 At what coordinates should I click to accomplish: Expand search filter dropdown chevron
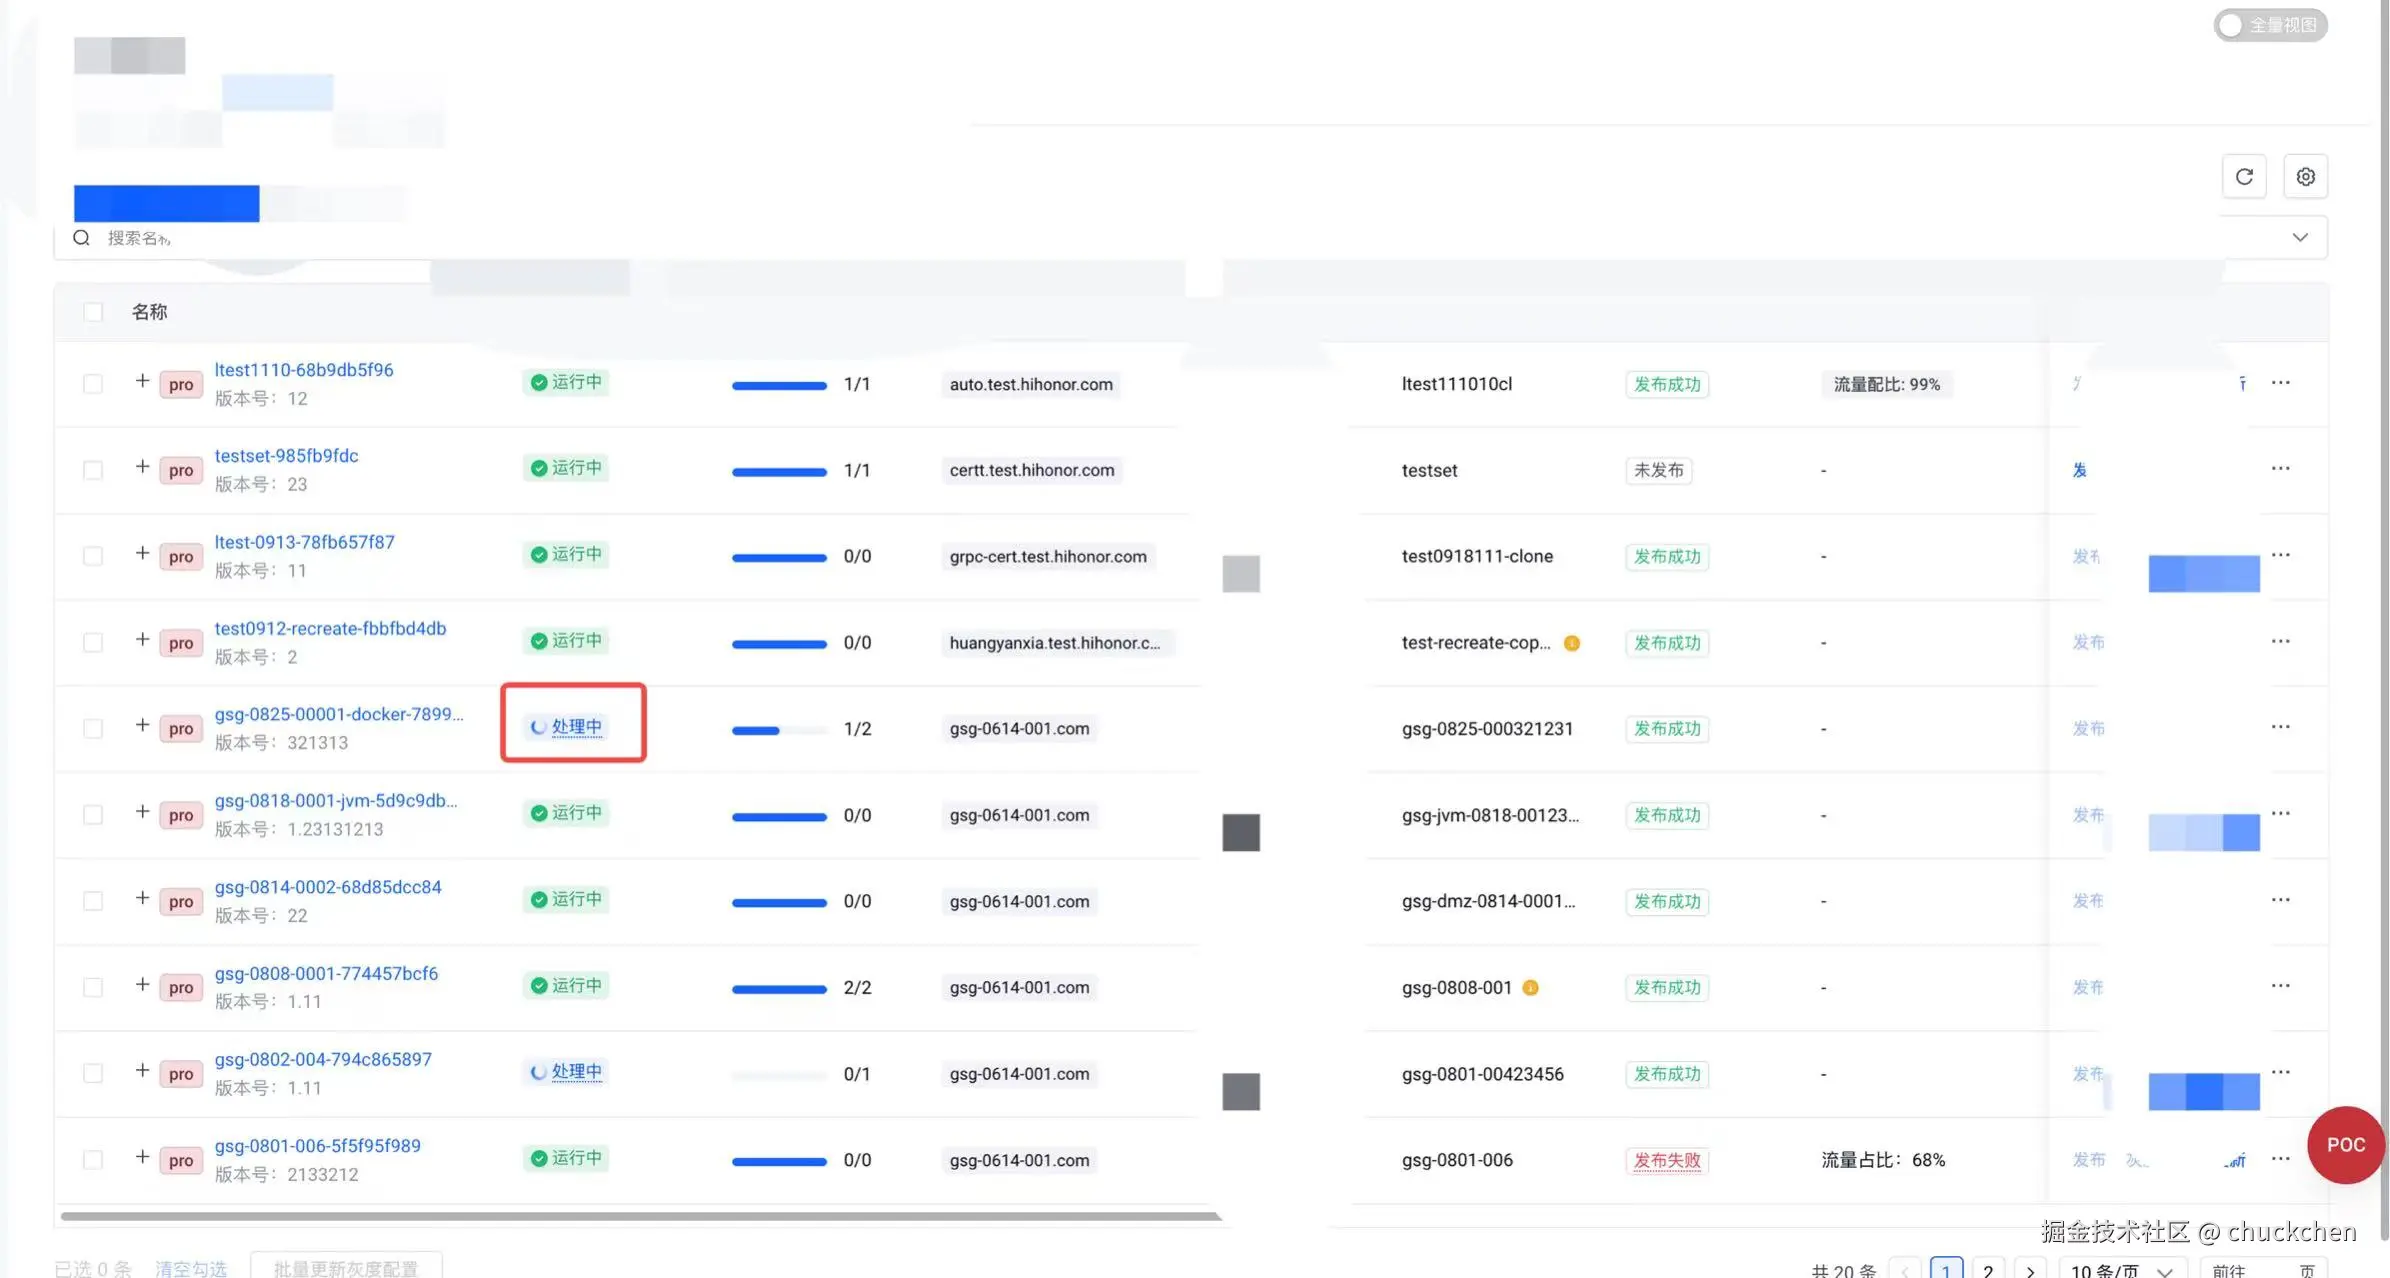[2300, 238]
